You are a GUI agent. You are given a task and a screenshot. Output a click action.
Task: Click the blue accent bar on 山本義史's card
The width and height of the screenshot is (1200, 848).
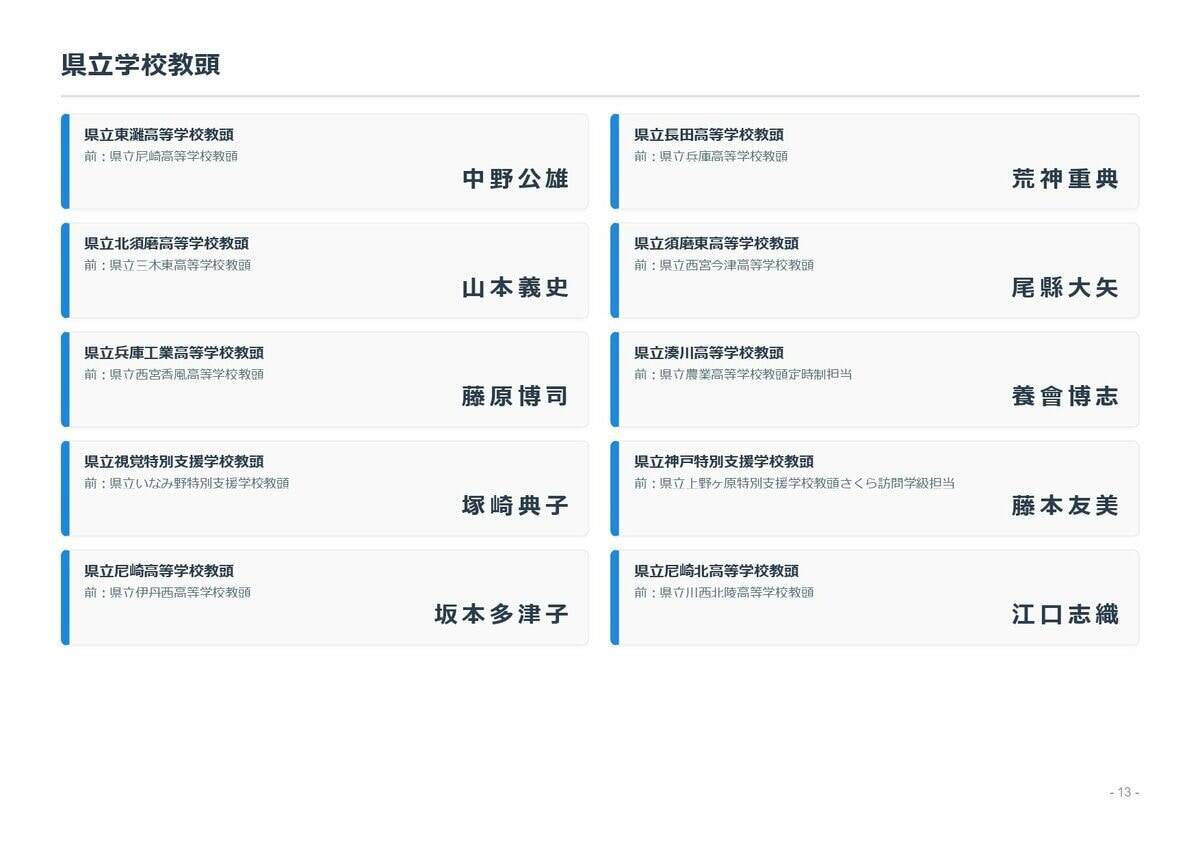coord(66,269)
